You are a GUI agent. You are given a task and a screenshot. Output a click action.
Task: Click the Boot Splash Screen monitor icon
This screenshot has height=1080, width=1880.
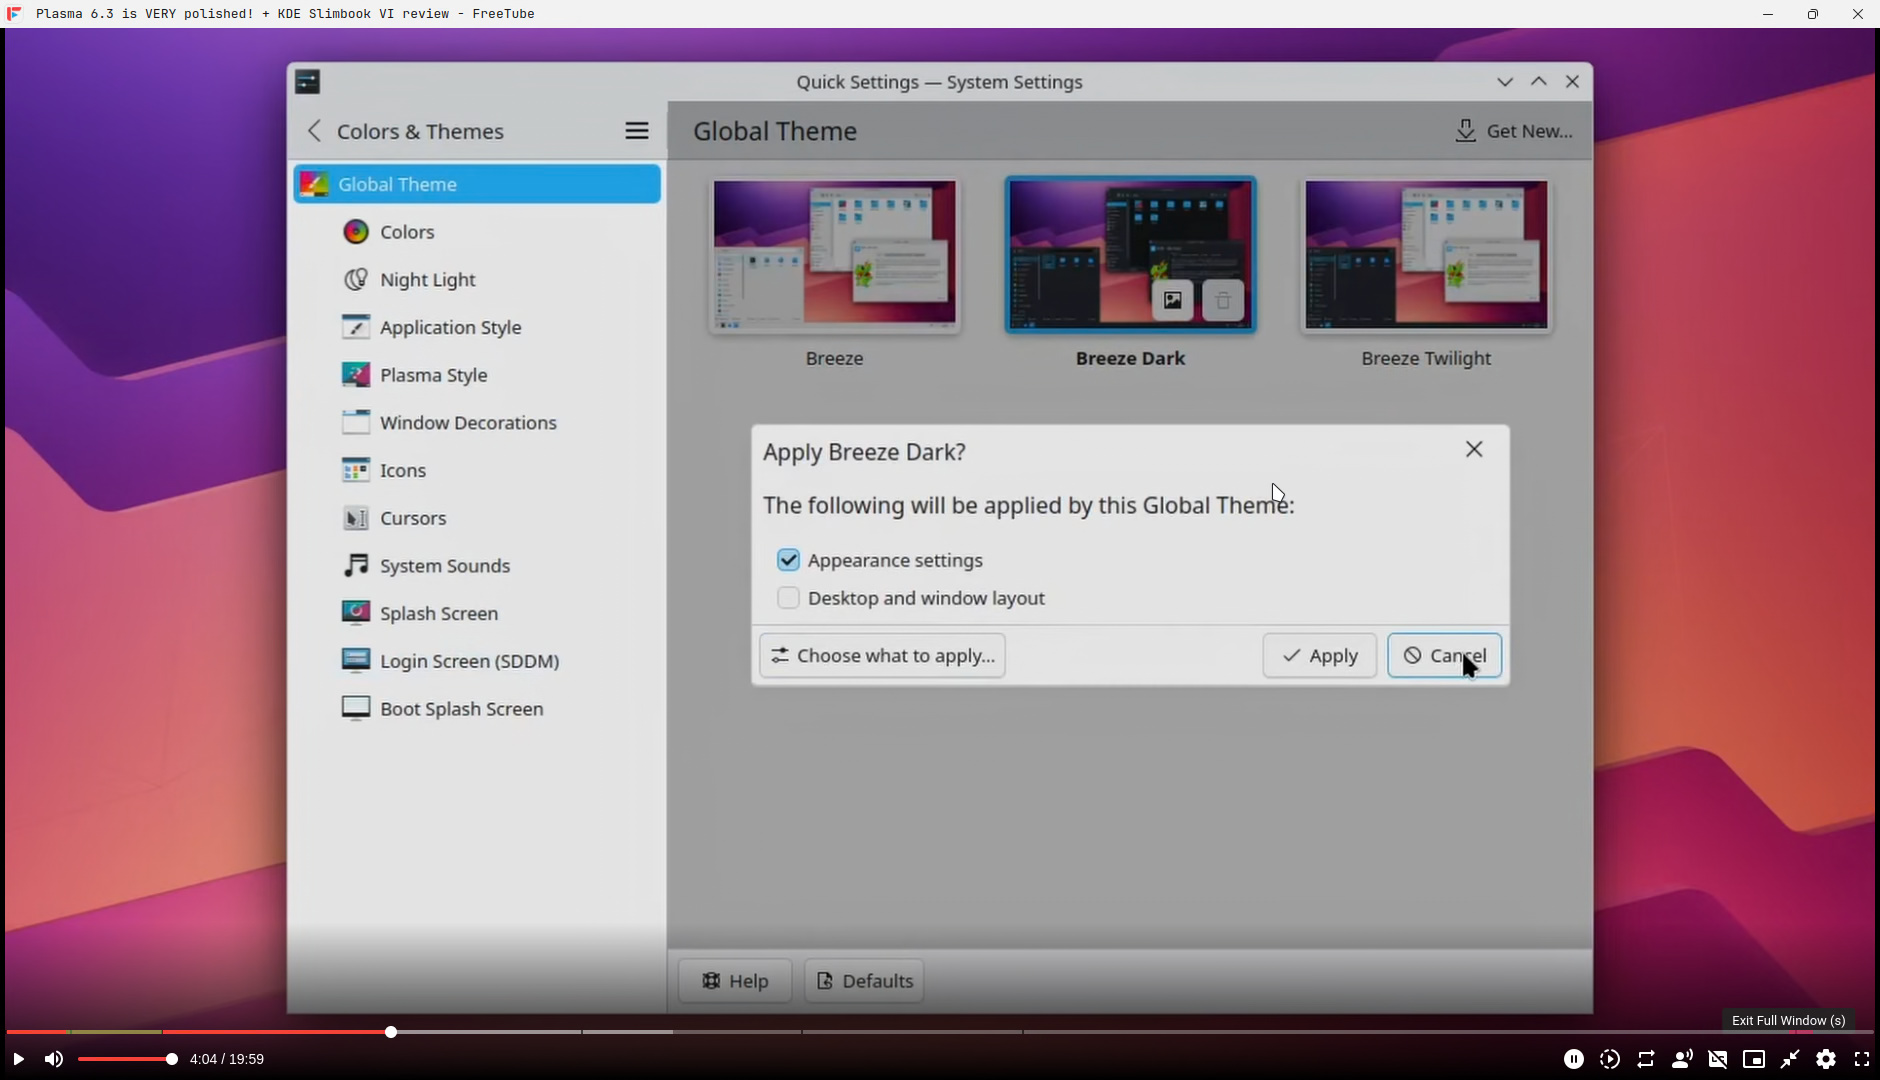356,709
